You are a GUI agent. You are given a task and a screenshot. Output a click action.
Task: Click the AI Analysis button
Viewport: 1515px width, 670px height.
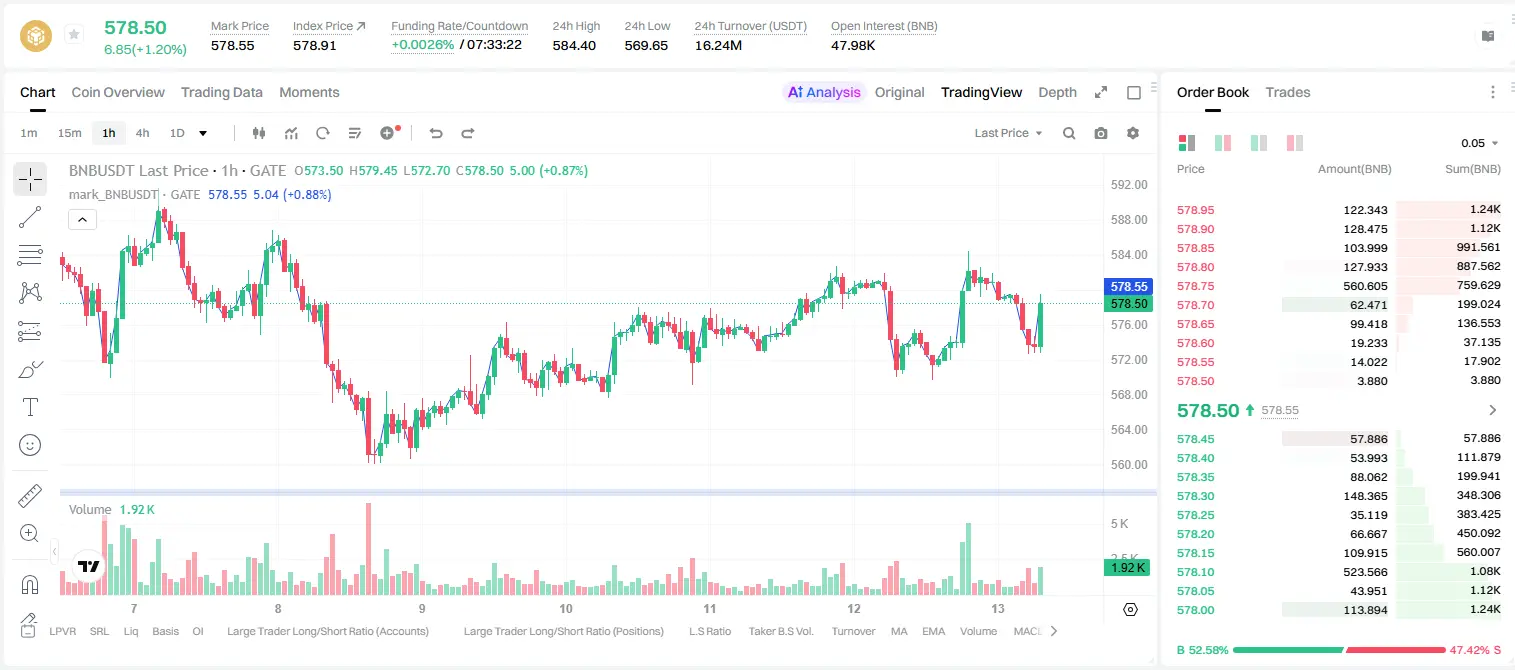click(x=823, y=92)
